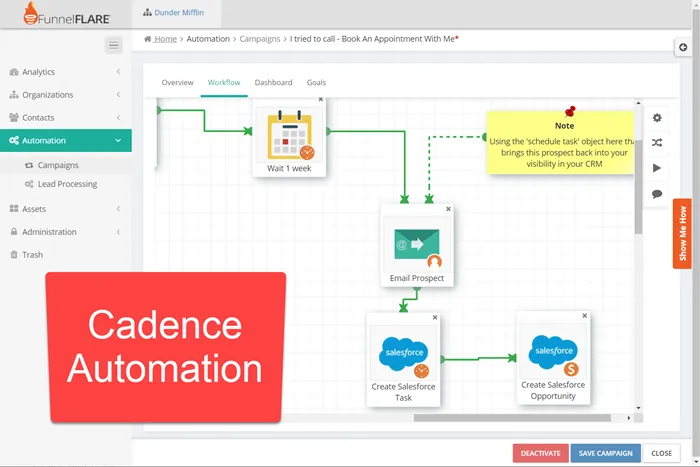Click the yellow Note sticky
The width and height of the screenshot is (700, 467).
pyautogui.click(x=560, y=143)
